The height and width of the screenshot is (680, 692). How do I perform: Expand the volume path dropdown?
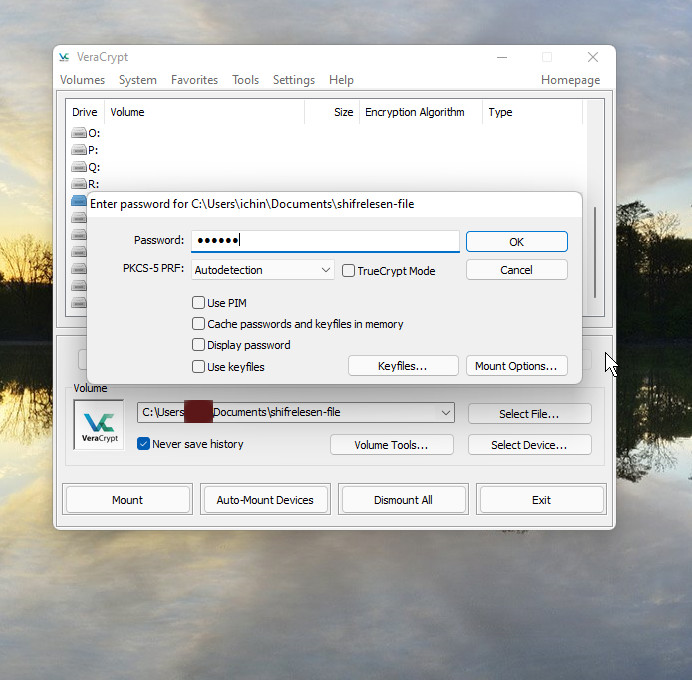[x=445, y=413]
